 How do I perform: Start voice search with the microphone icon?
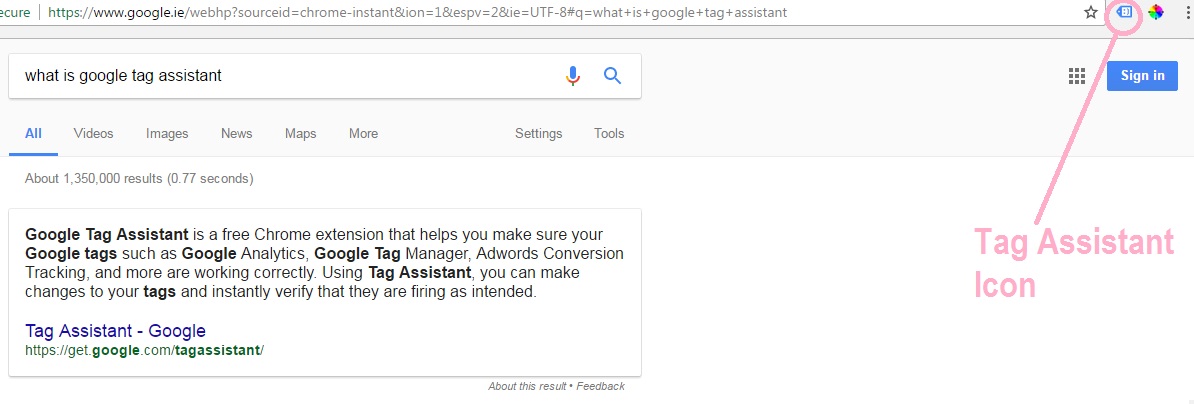point(573,75)
